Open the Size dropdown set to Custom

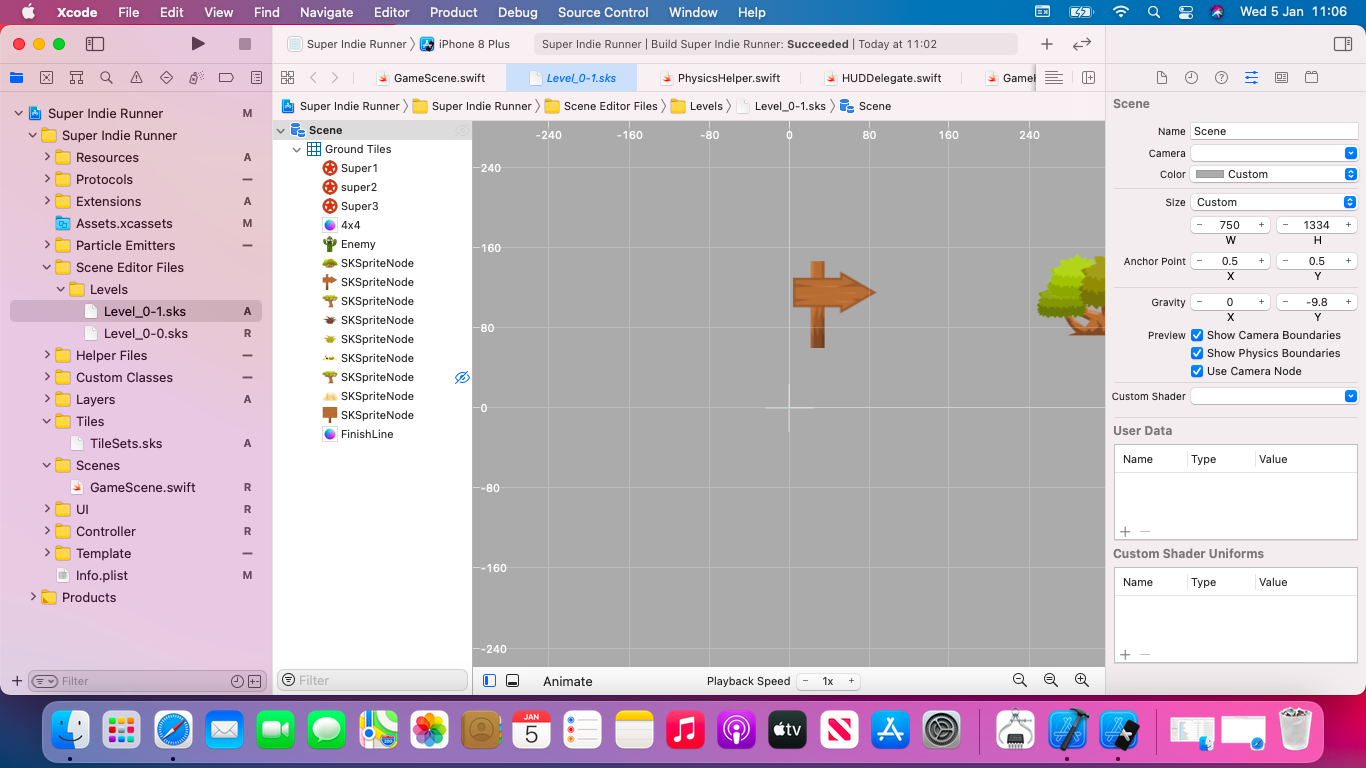click(1273, 201)
